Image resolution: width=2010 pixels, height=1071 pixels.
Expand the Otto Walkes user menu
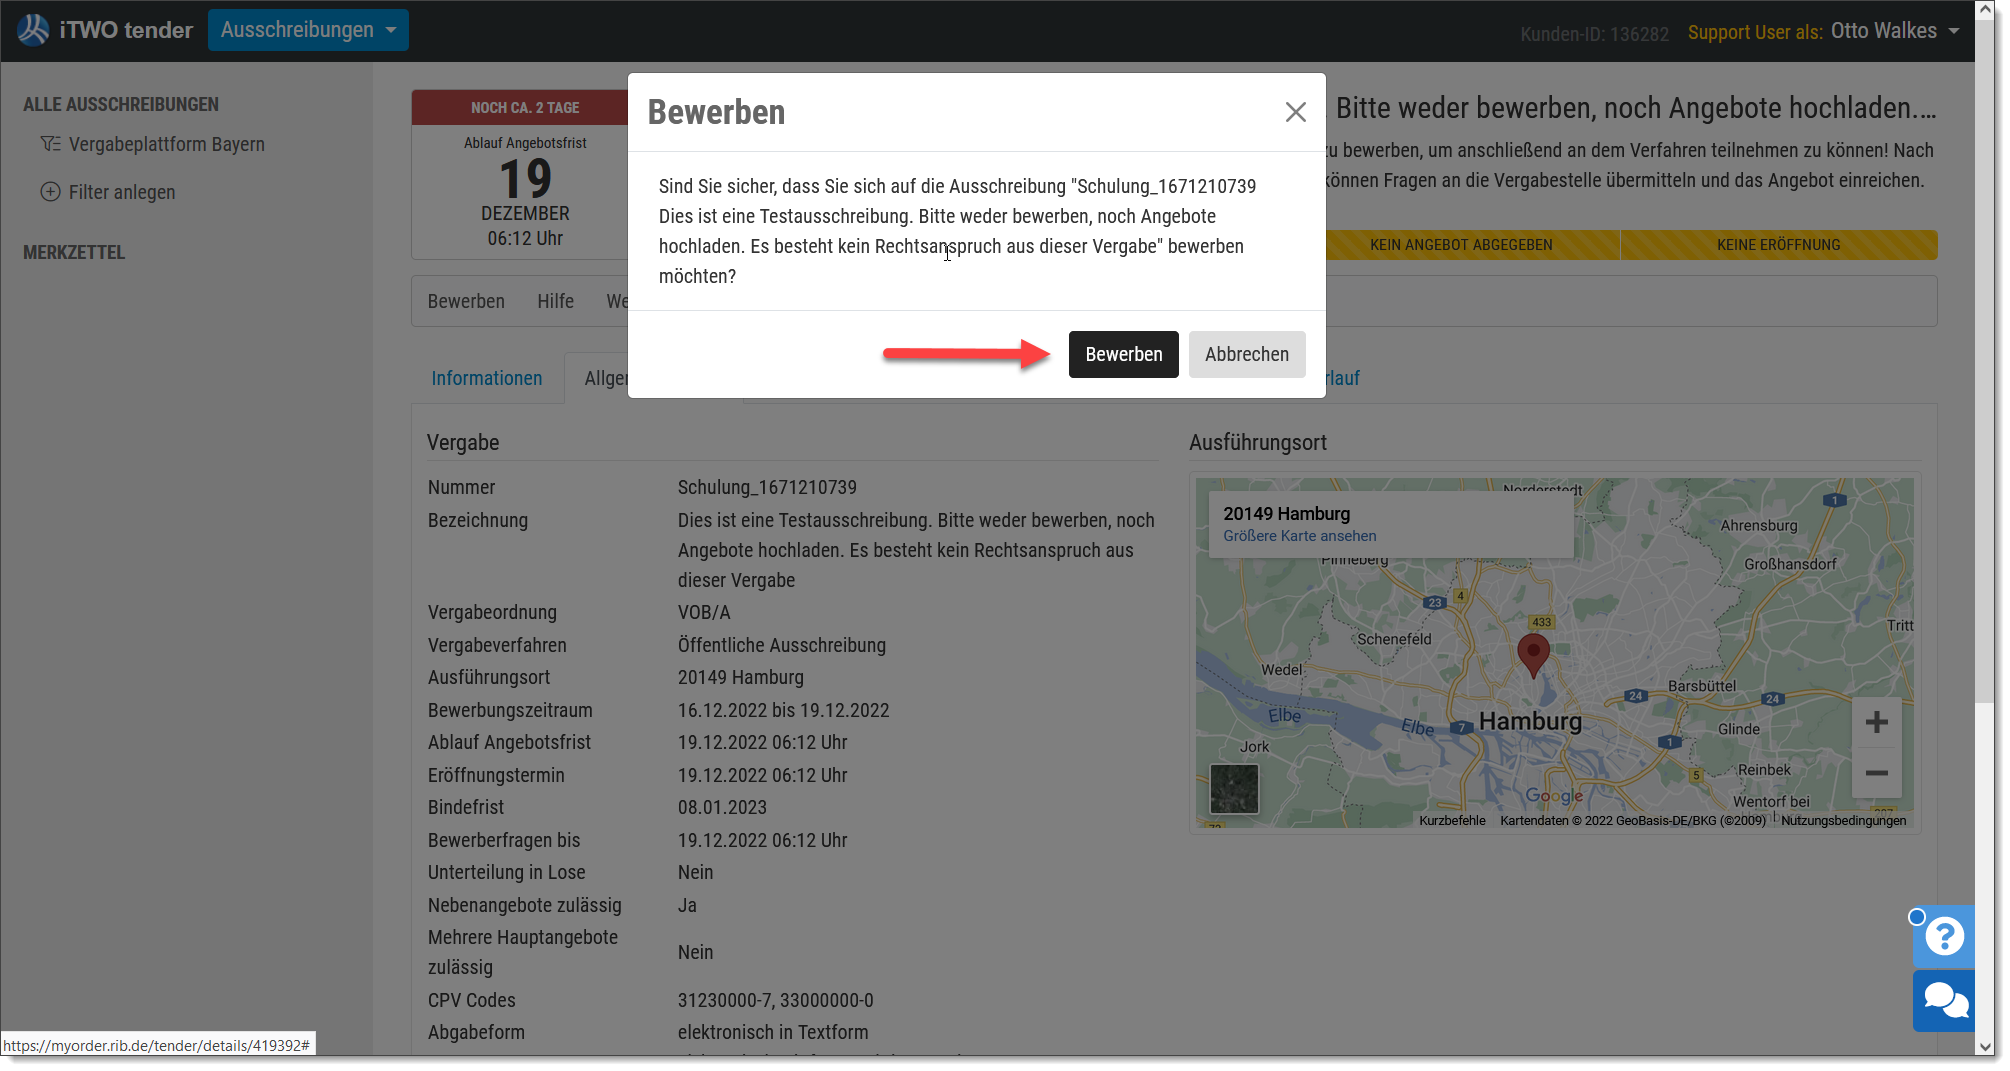1894,31
